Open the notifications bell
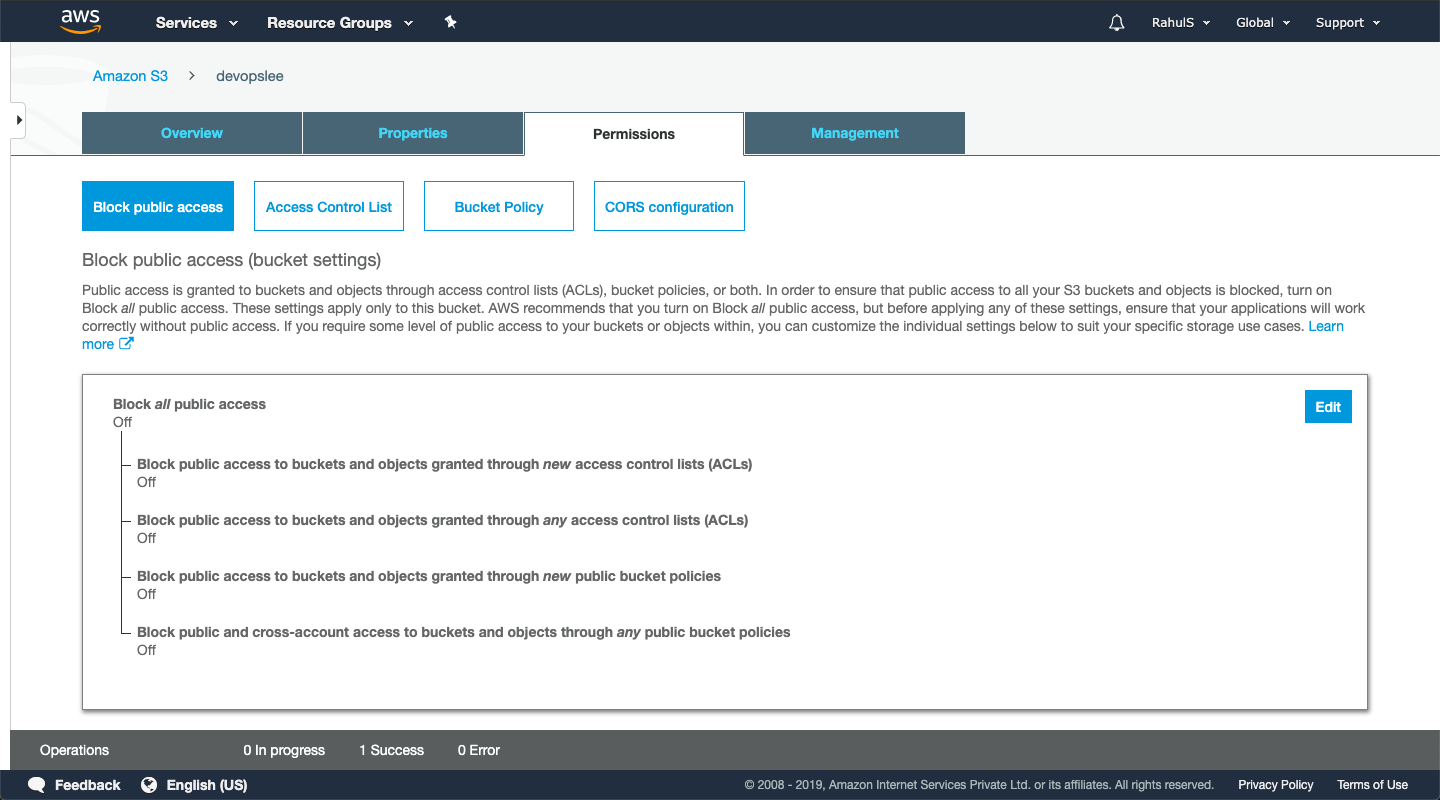1440x800 pixels. (x=1117, y=22)
